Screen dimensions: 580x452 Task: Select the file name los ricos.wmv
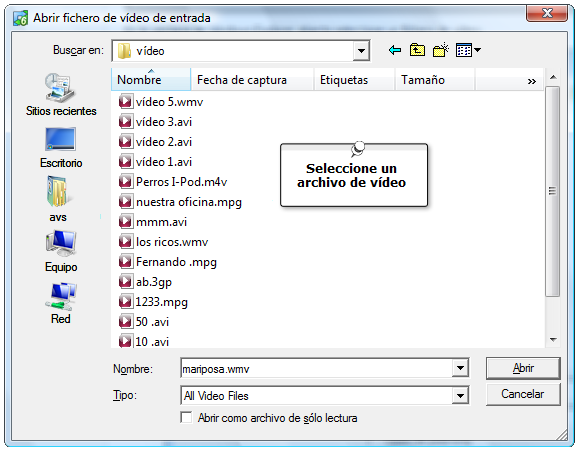[x=172, y=242]
